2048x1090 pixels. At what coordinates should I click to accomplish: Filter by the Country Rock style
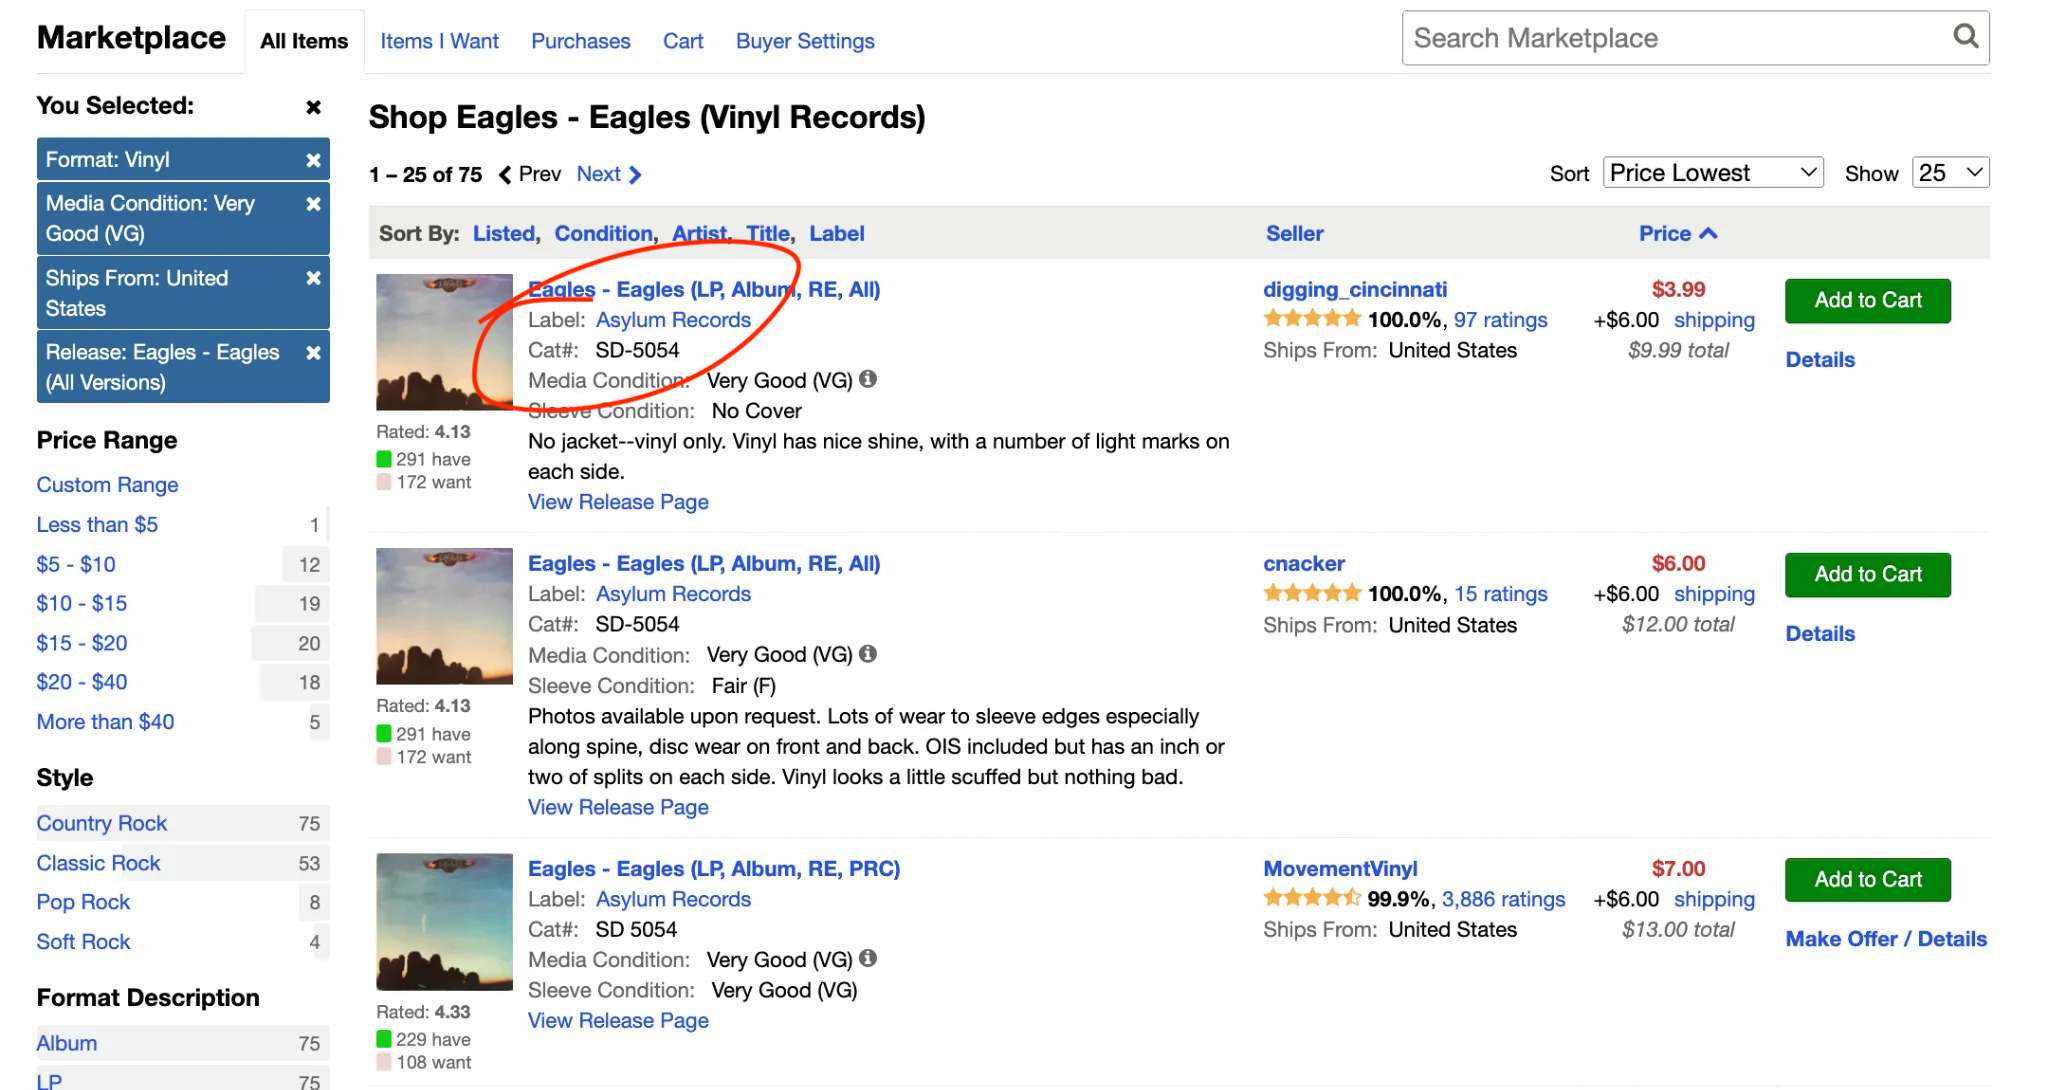click(x=102, y=823)
